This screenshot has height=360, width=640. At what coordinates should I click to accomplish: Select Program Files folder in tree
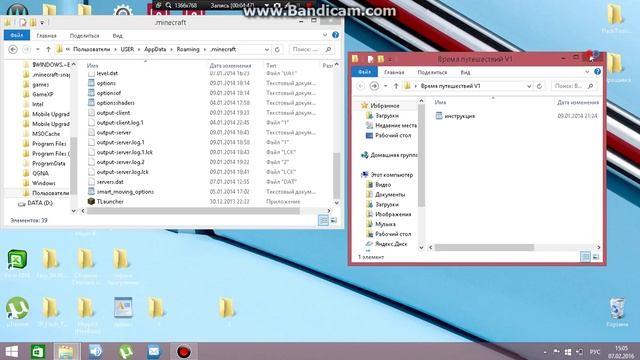[49, 144]
